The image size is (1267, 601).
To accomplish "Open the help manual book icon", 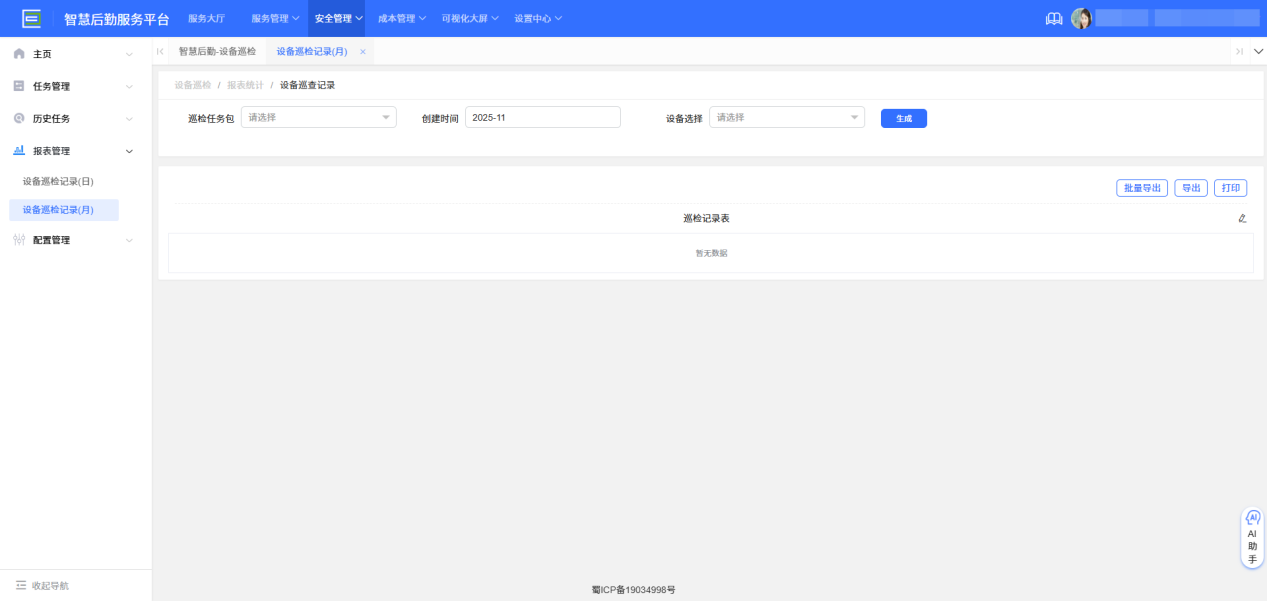I will [1053, 17].
